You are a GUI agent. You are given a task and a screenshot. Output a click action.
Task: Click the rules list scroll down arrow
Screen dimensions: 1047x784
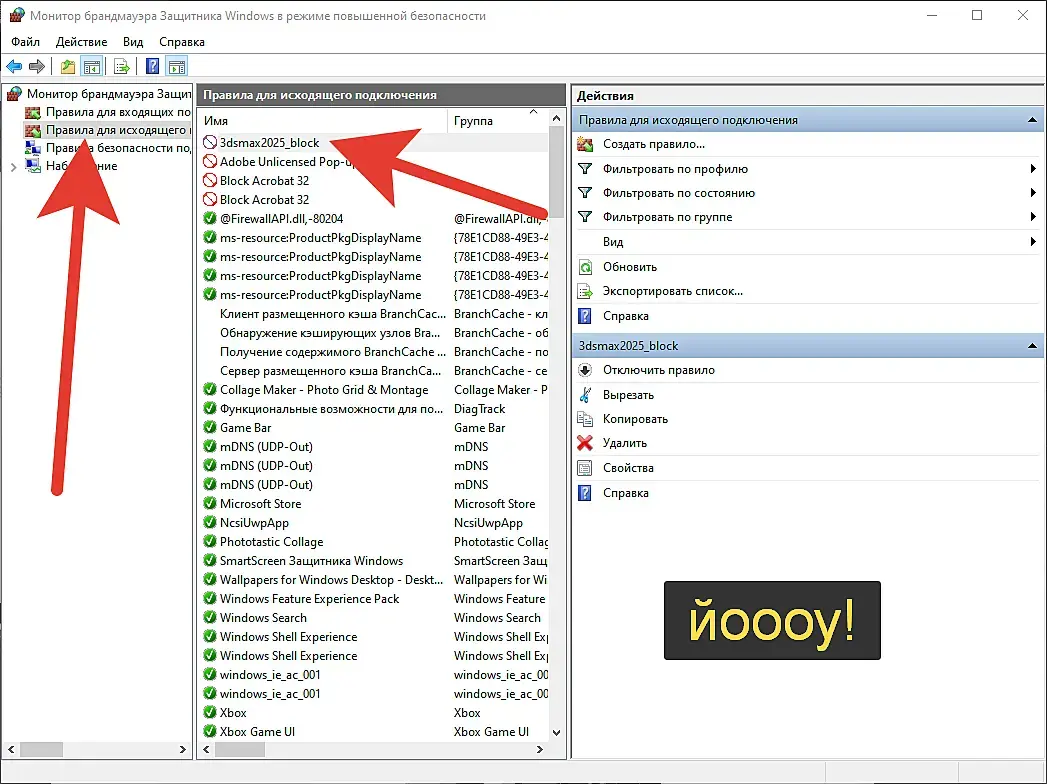[557, 733]
